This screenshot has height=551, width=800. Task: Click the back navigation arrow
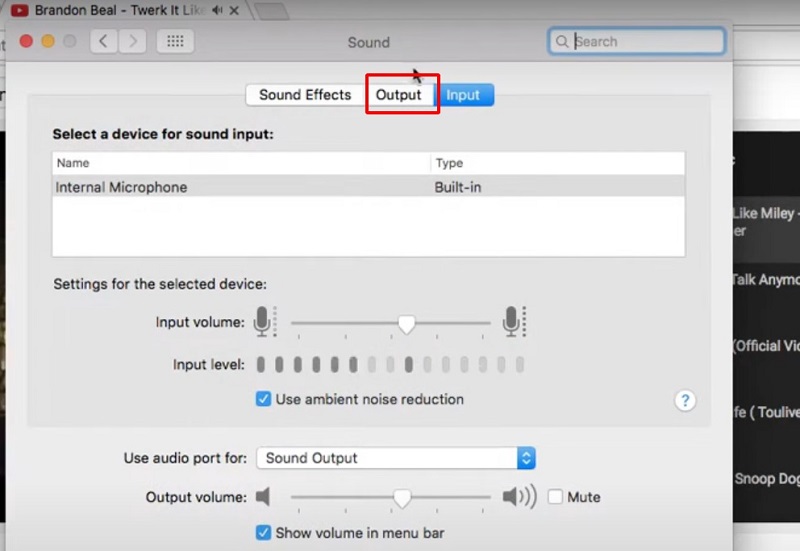(x=105, y=42)
